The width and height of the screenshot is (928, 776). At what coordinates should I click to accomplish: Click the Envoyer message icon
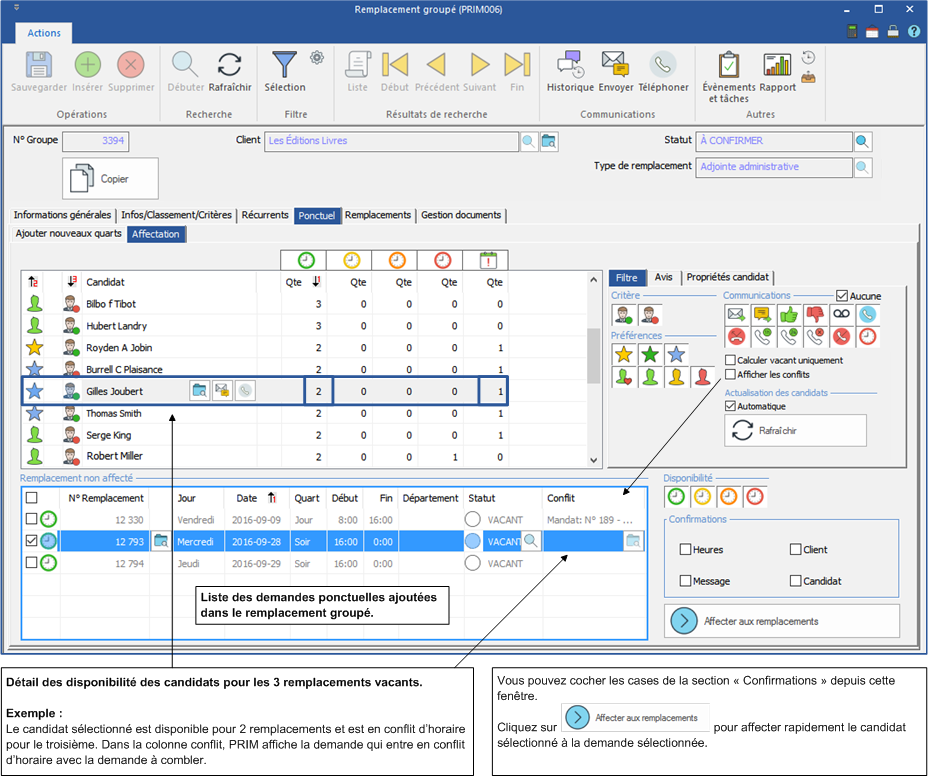tap(616, 65)
